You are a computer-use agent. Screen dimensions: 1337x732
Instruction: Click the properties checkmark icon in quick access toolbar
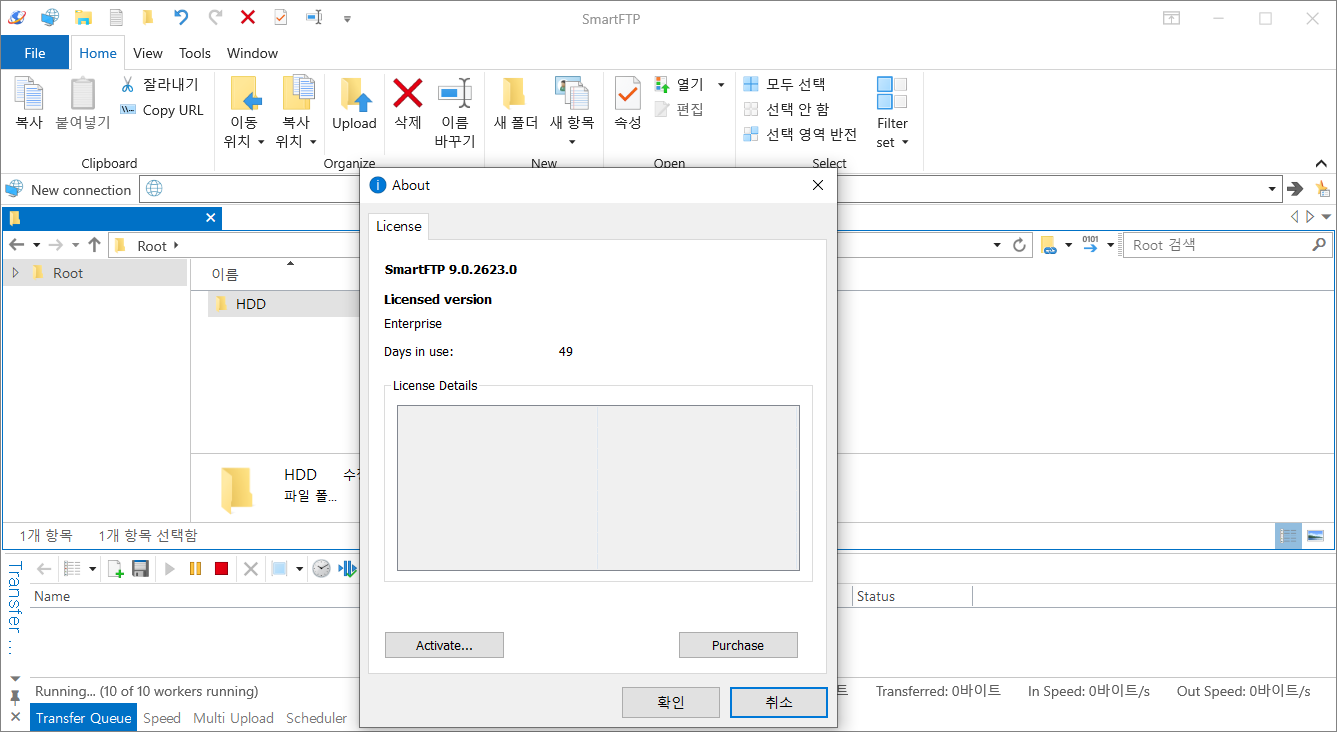(x=280, y=17)
